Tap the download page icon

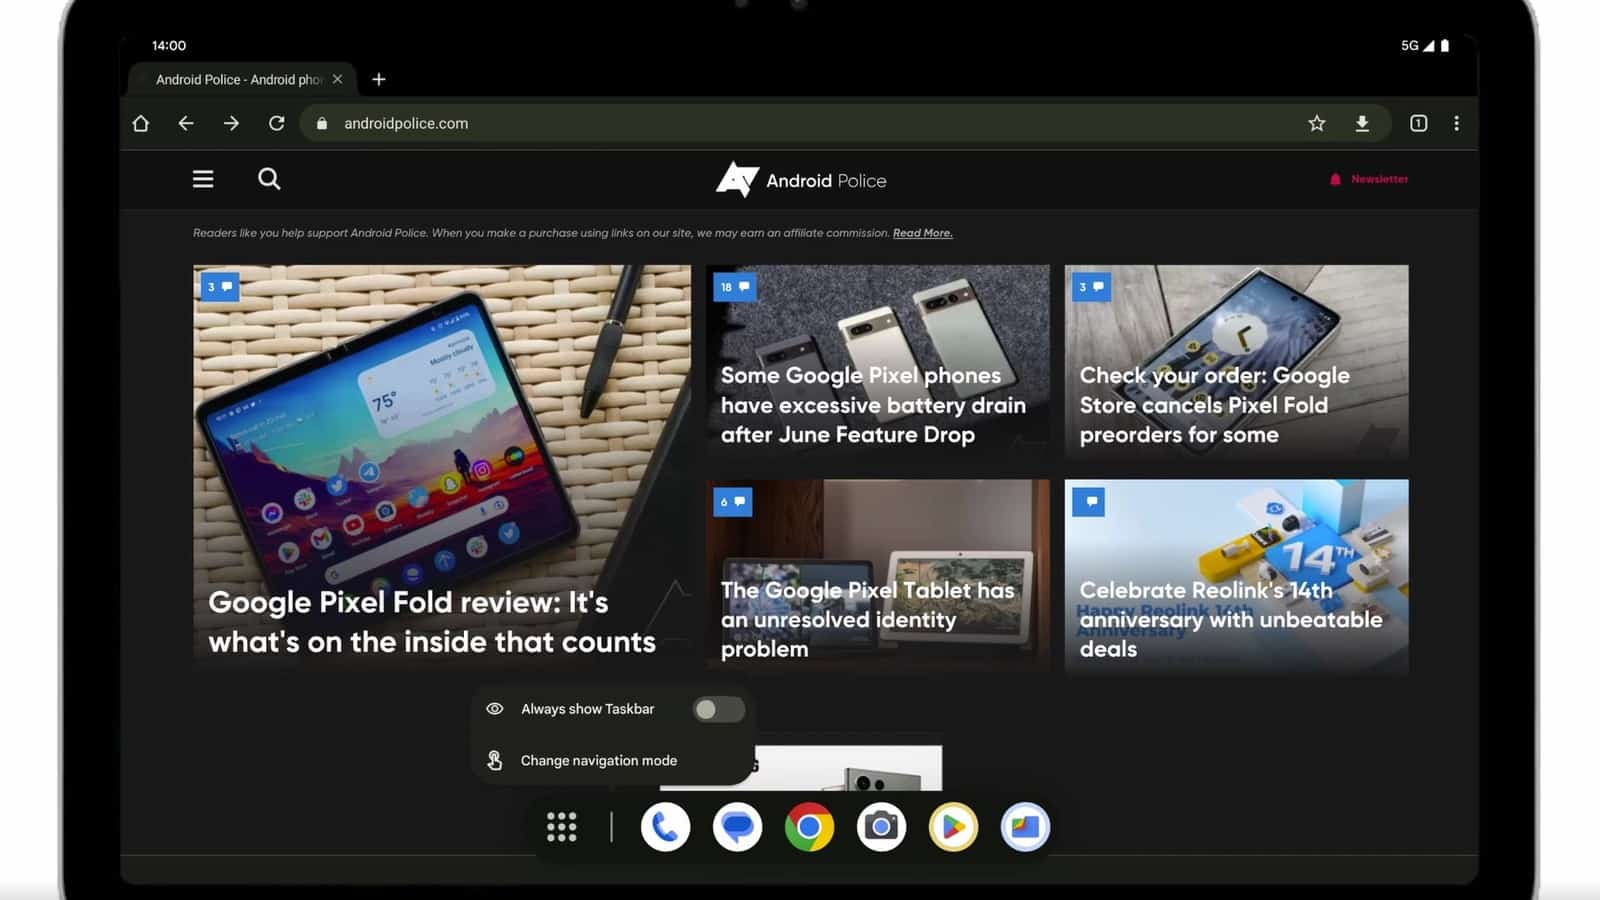click(x=1362, y=123)
